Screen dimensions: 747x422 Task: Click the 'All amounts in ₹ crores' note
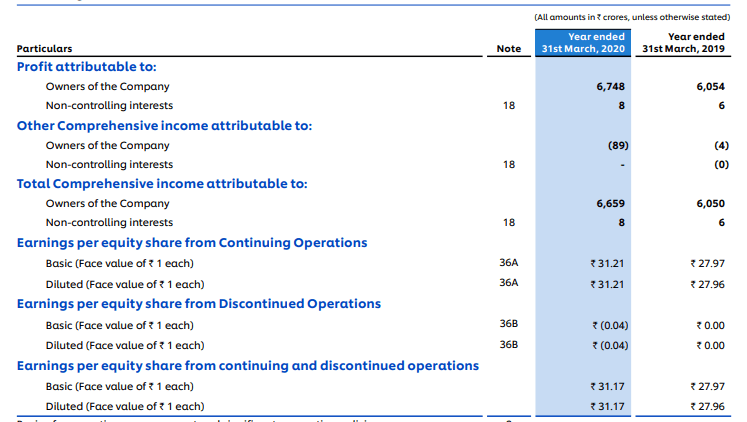pyautogui.click(x=630, y=17)
